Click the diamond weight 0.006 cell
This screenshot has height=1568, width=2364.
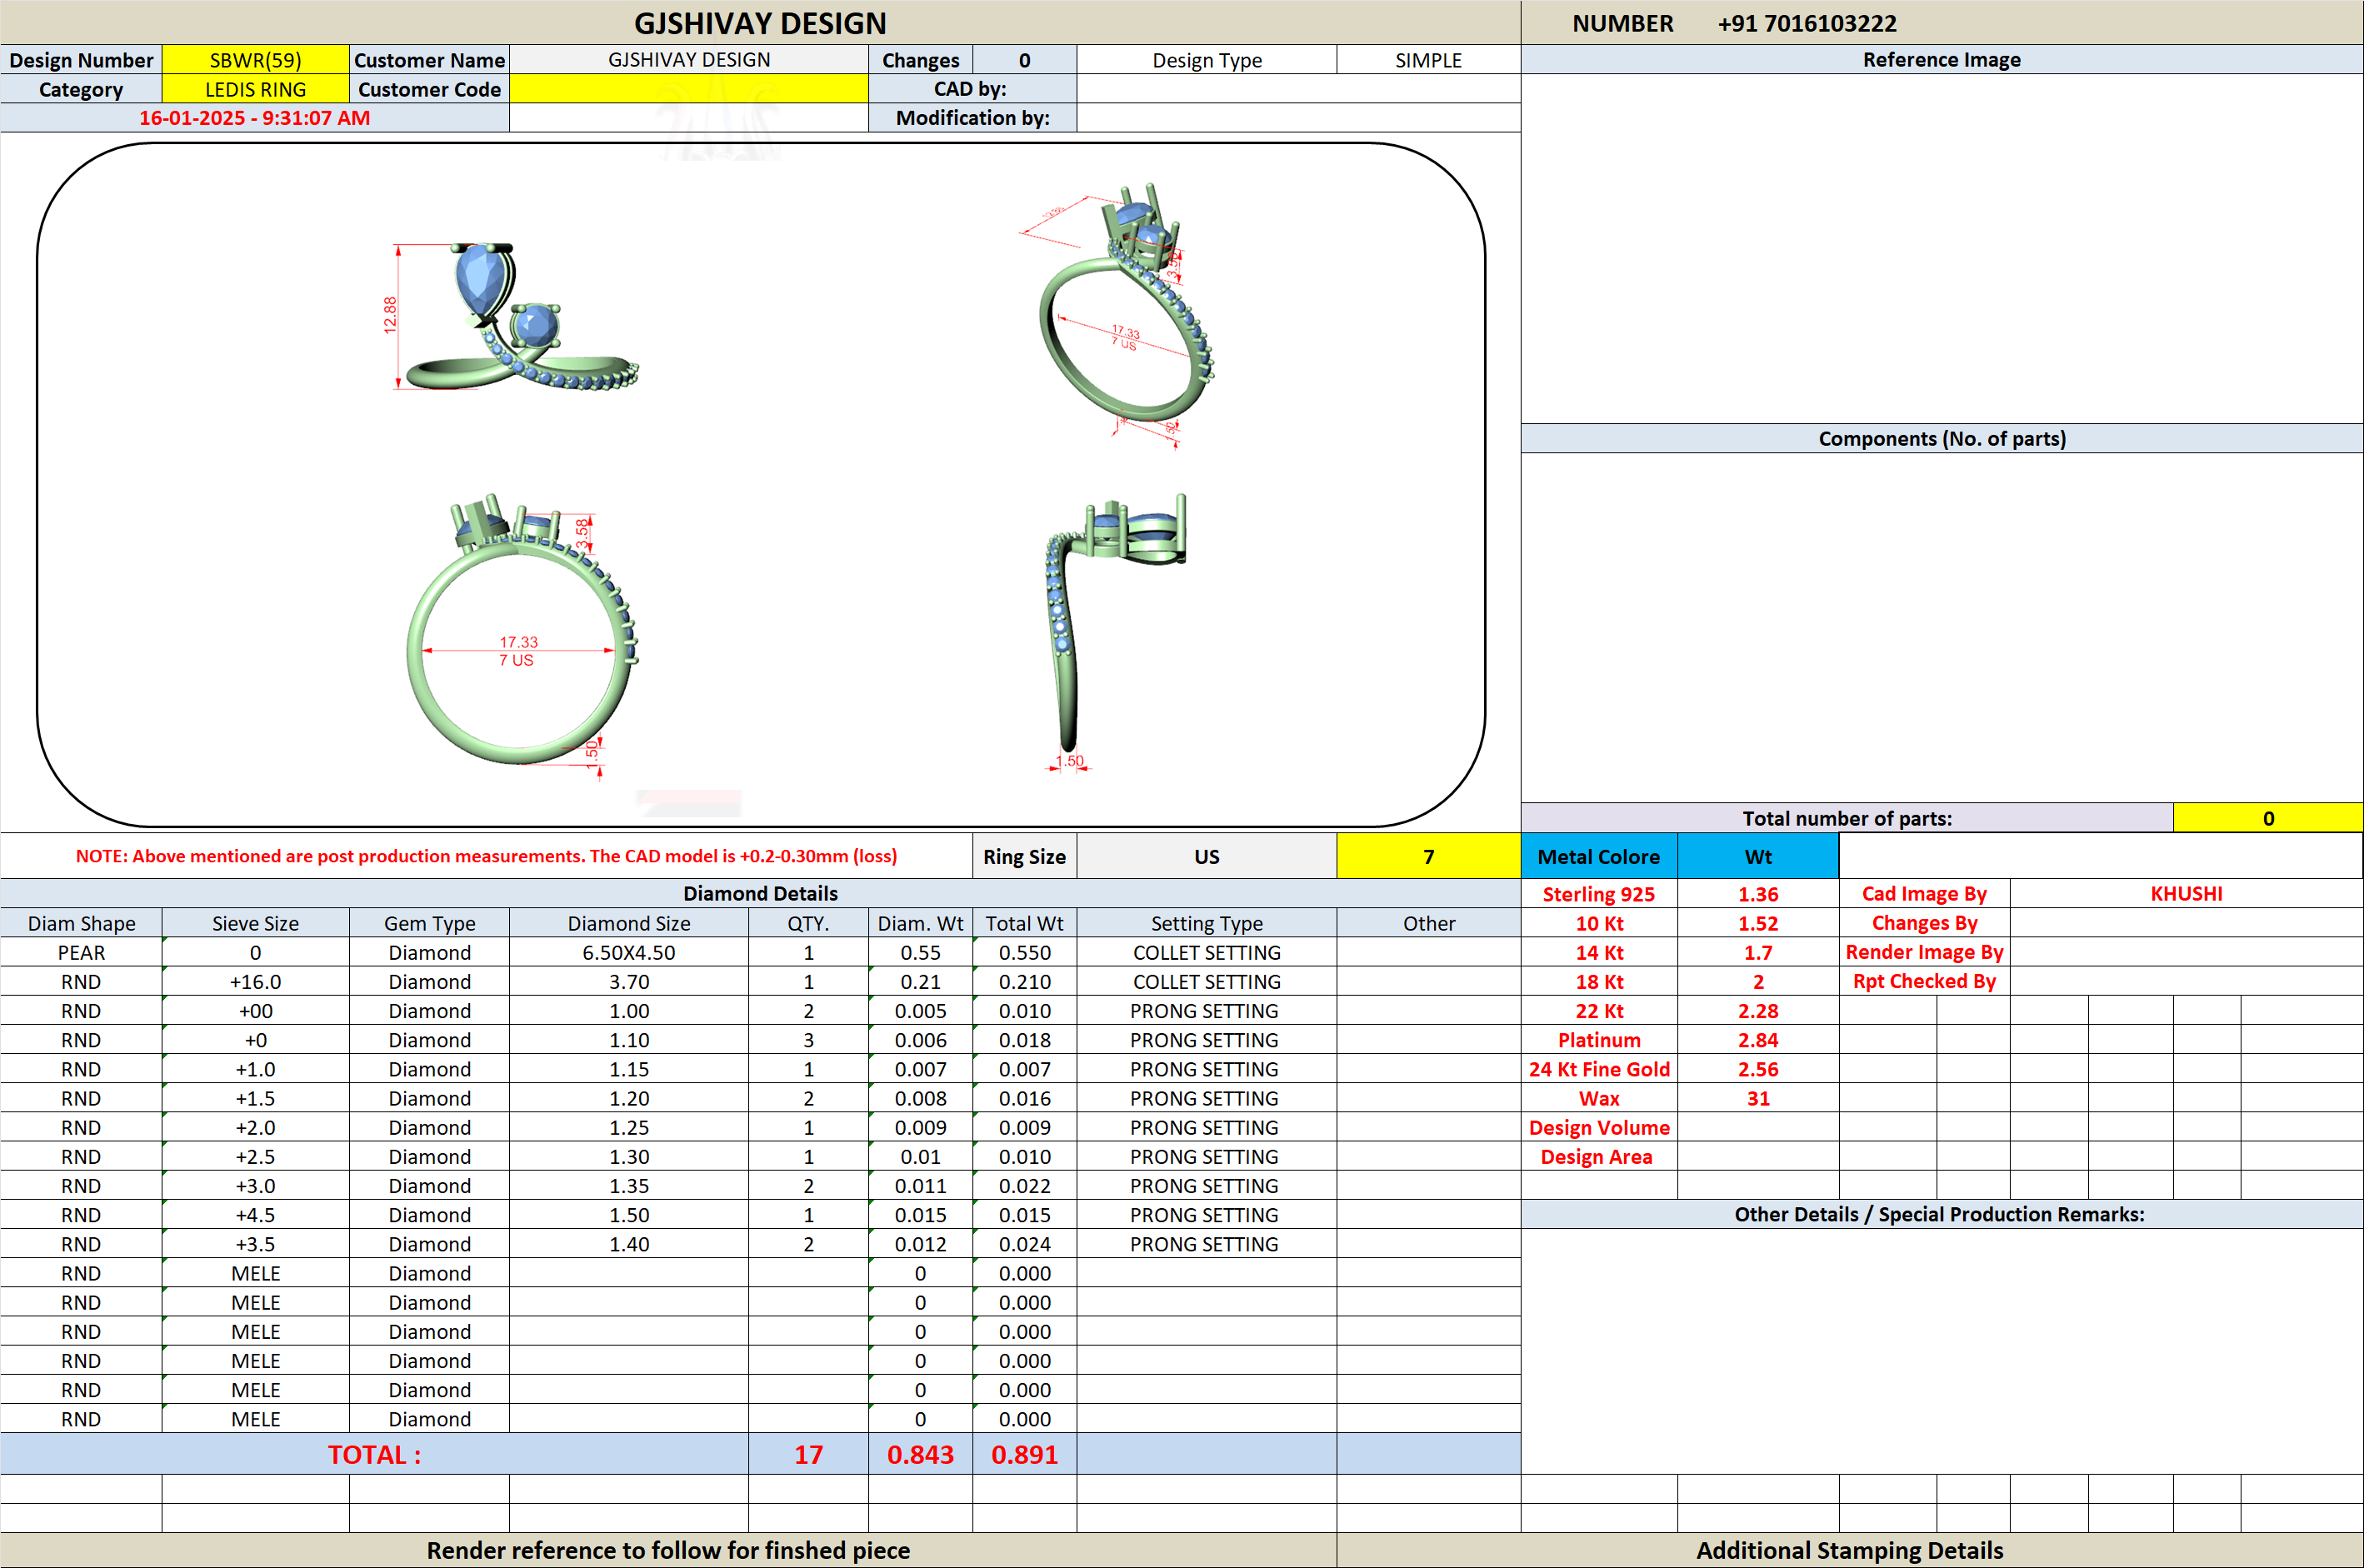920,1040
